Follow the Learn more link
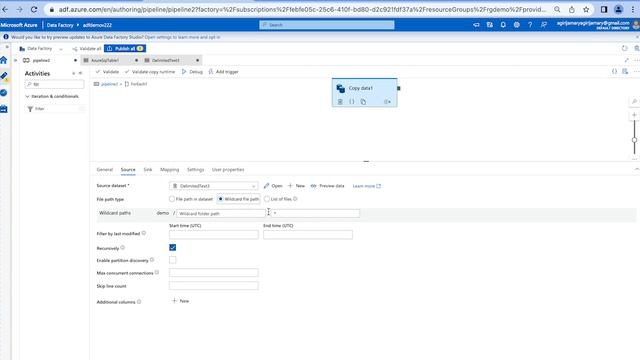The height and width of the screenshot is (360, 640). [367, 186]
